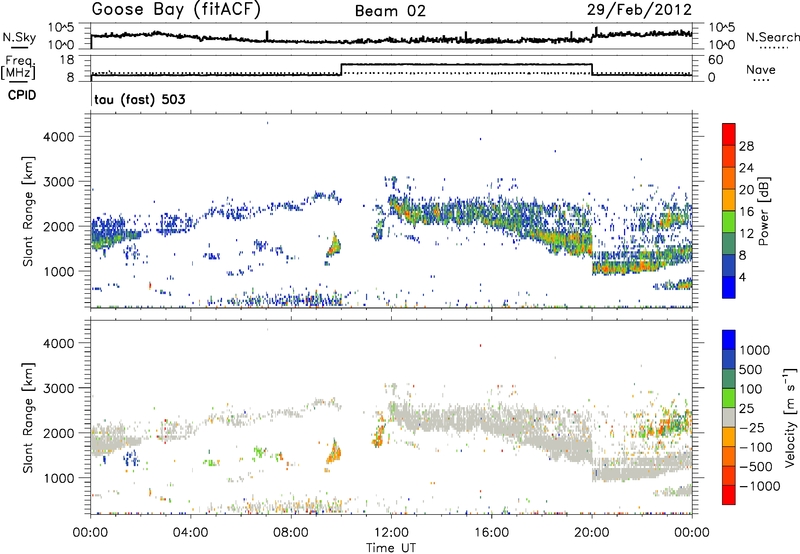
Task: Click the 16 tick on Power colorbar
Action: pyautogui.click(x=746, y=212)
